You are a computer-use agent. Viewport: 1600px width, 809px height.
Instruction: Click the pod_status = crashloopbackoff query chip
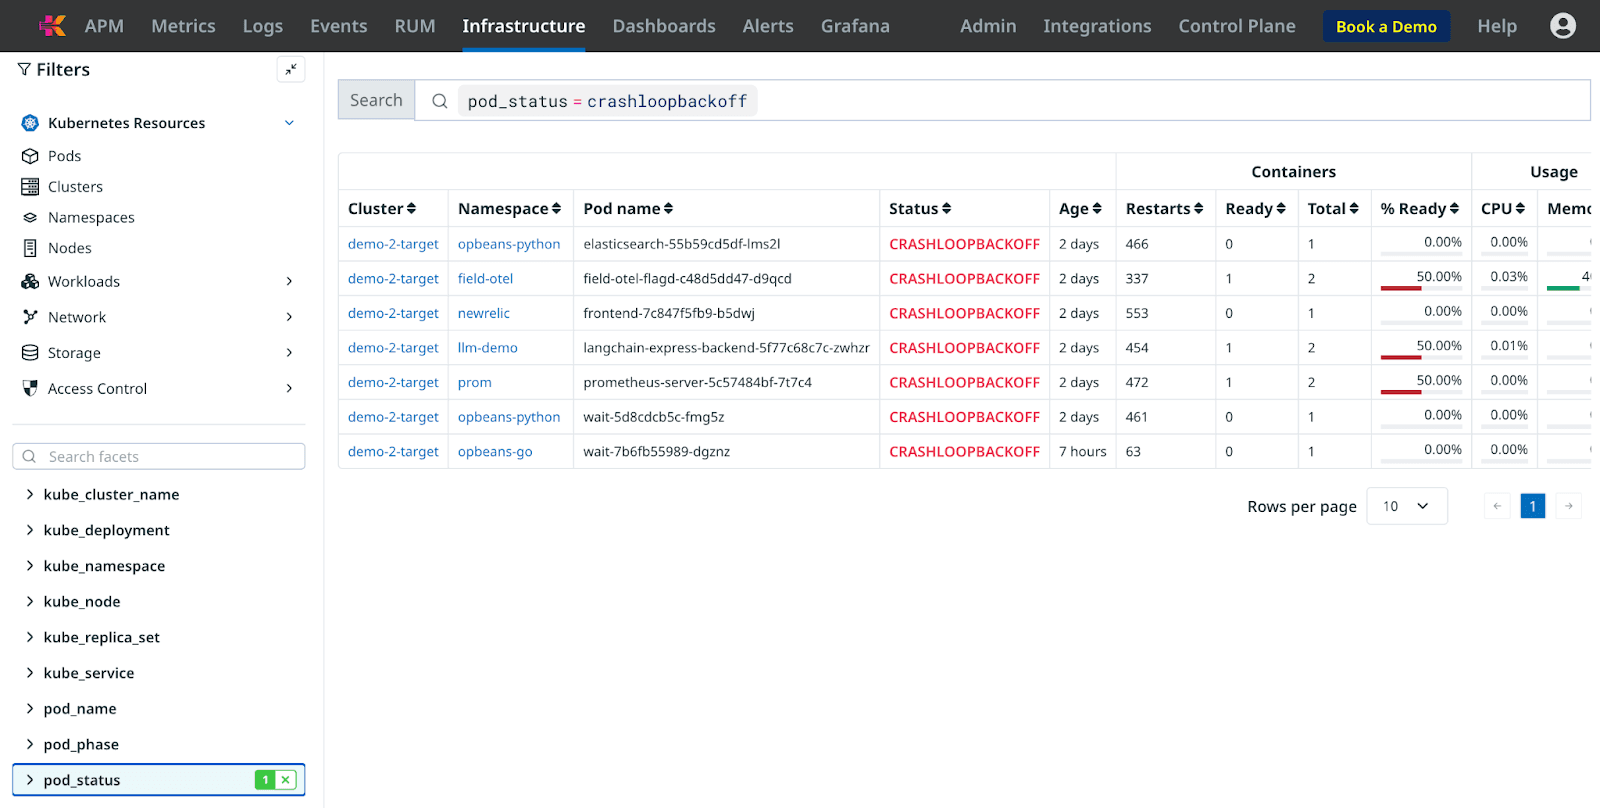click(x=607, y=101)
